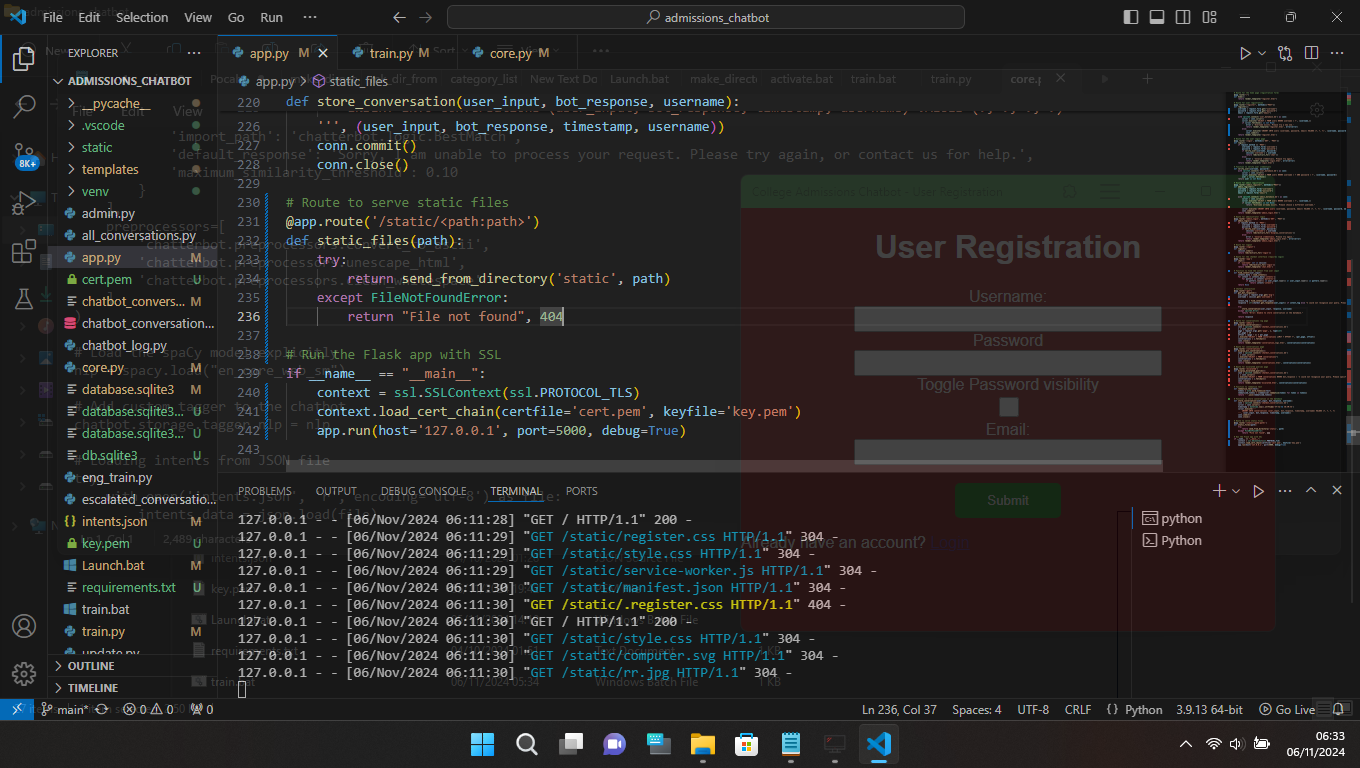1360x768 pixels.
Task: Open changes with the compare icon in the editor toolbar
Action: 1285,53
